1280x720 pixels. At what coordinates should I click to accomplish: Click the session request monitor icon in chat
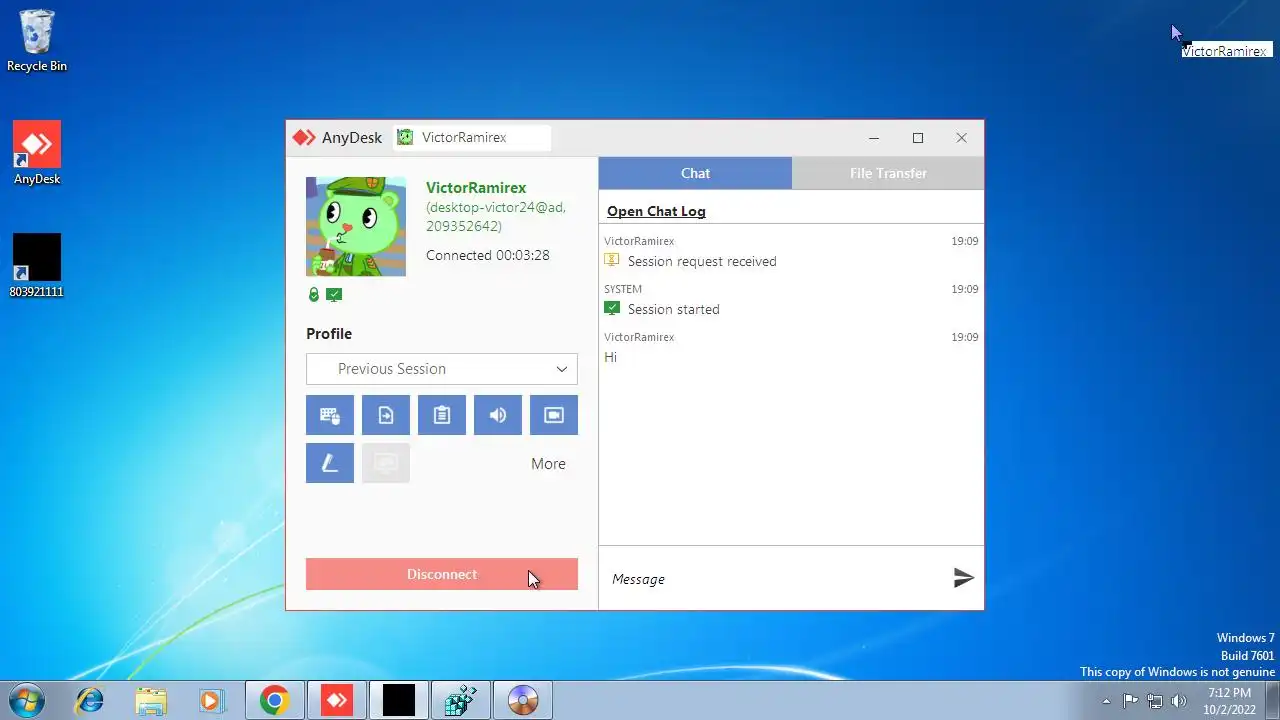[x=612, y=260]
